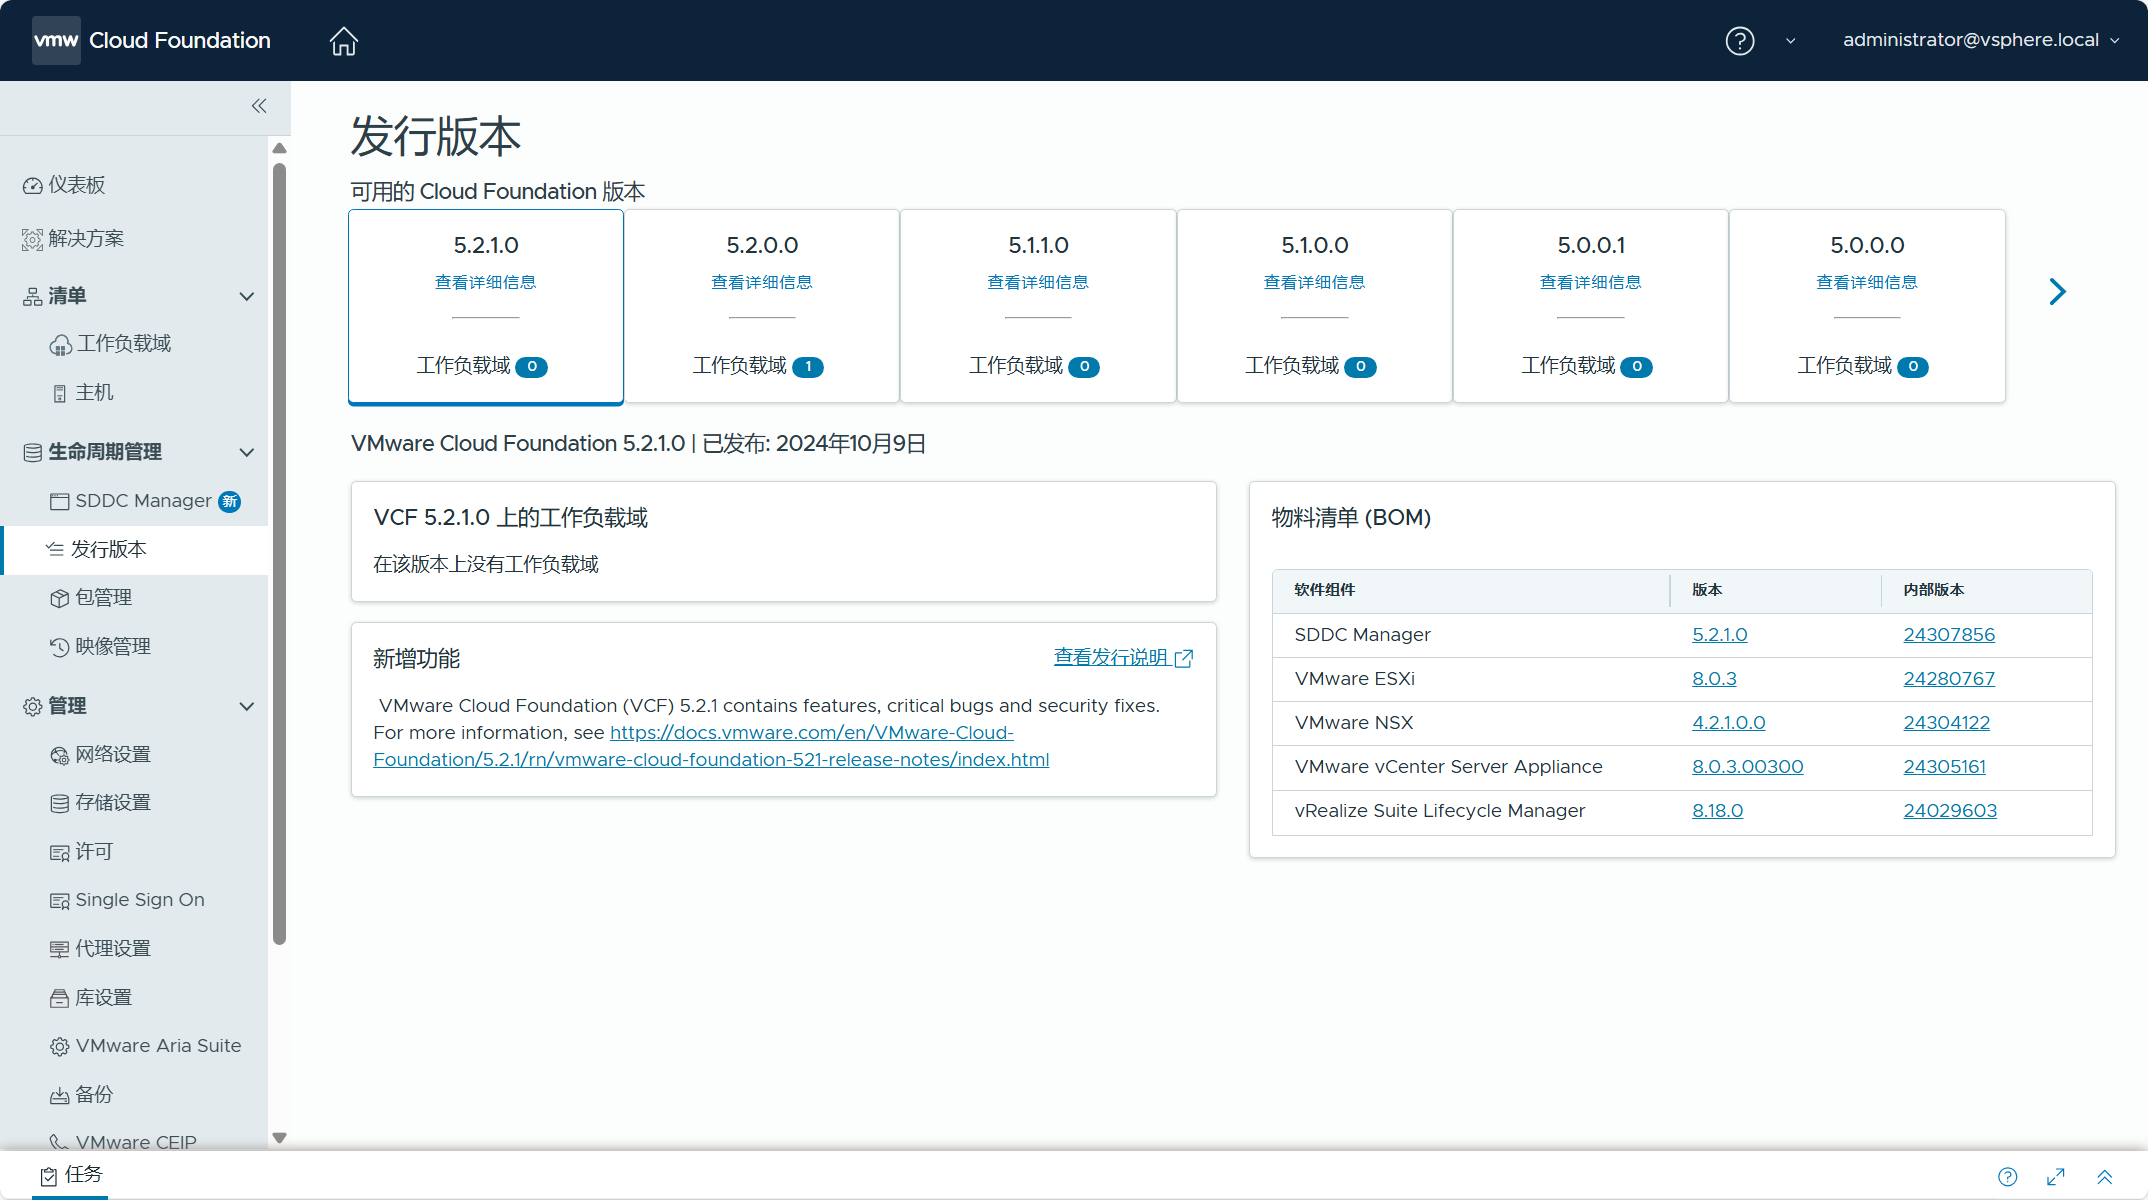This screenshot has width=2148, height=1200.
Task: Open 许可 sidebar item
Action: 81,852
